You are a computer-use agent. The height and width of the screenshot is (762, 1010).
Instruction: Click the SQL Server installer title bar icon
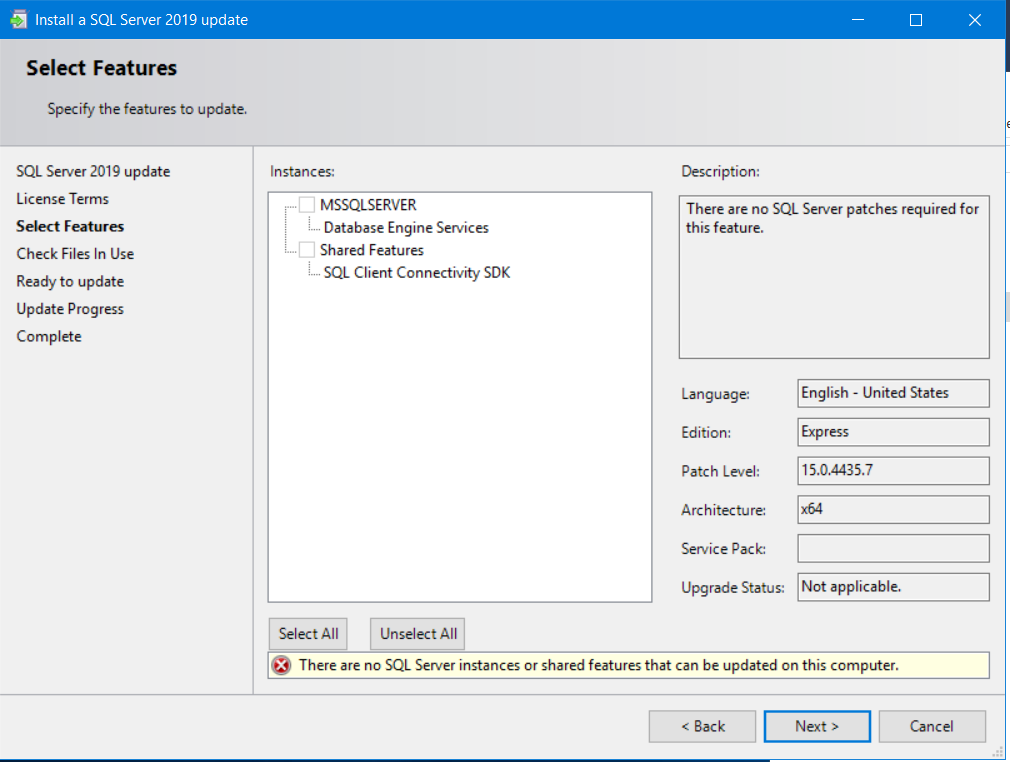[18, 19]
